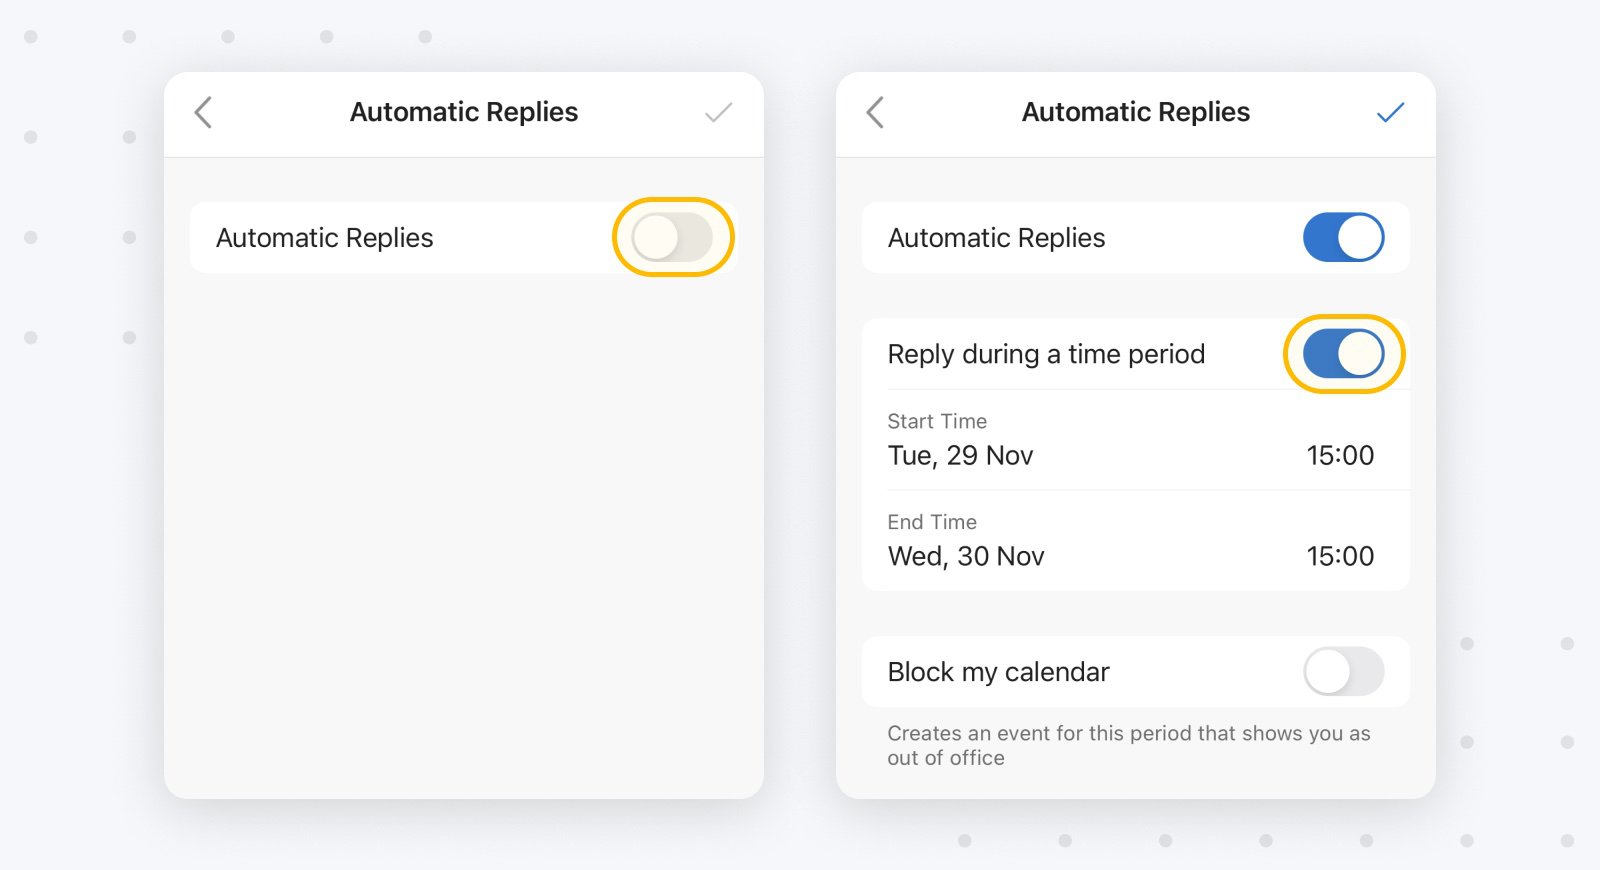
Task: Click the right panel Automatic Replies title
Action: click(1136, 112)
